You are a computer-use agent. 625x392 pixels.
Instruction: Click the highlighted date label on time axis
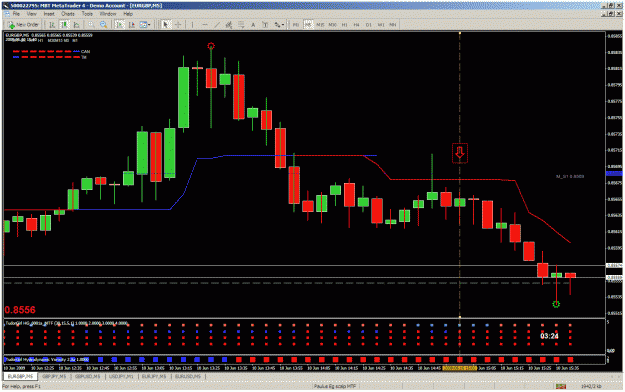pos(460,368)
